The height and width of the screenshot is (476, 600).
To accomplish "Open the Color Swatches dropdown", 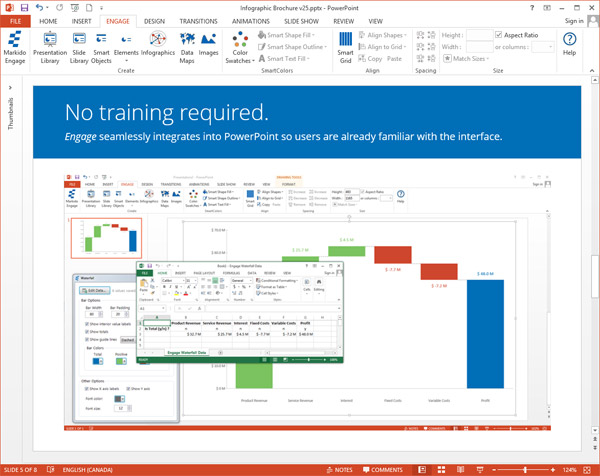I will [x=240, y=48].
